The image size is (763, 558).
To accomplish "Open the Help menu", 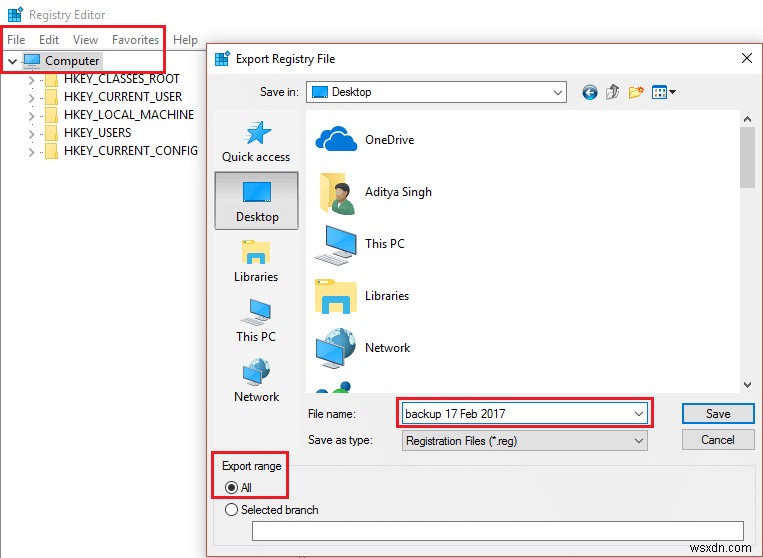I will click(185, 39).
